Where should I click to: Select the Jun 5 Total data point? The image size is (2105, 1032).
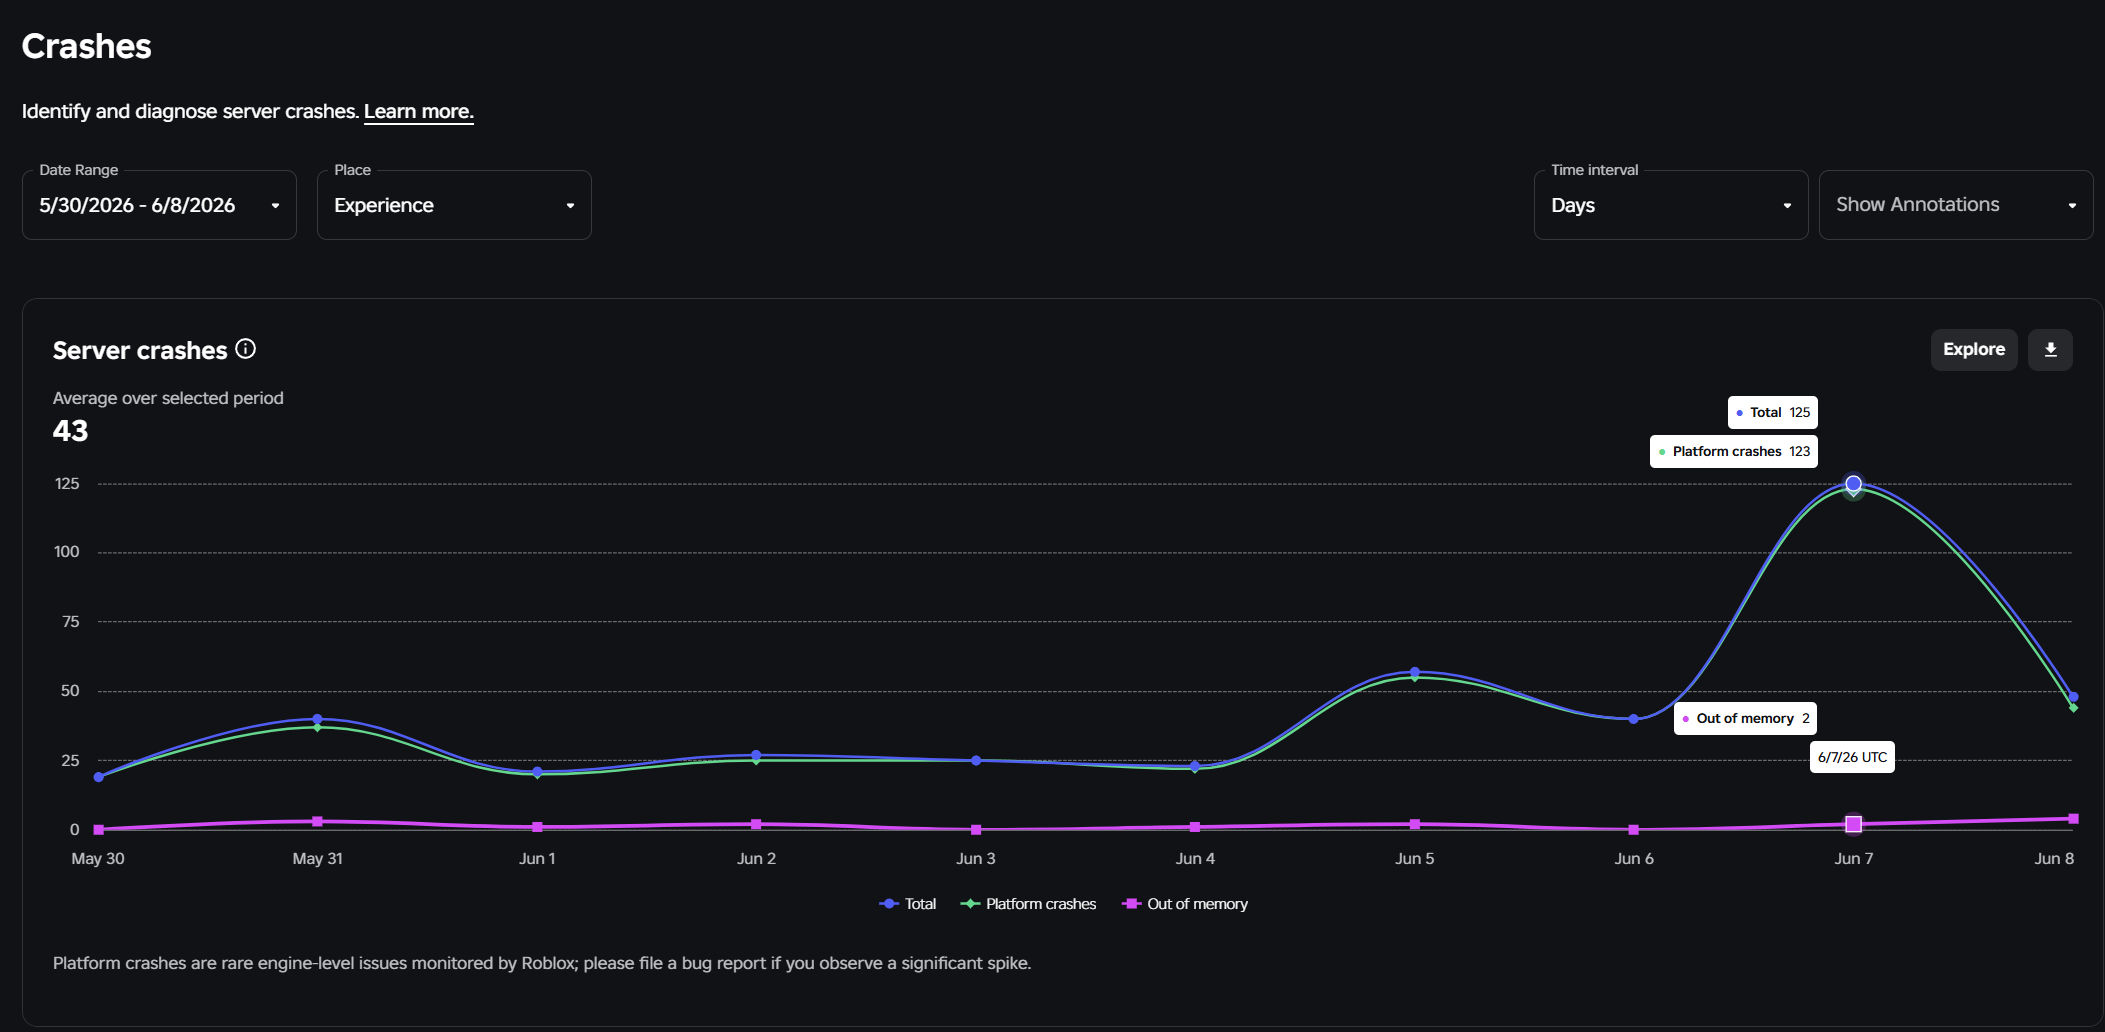[1414, 672]
